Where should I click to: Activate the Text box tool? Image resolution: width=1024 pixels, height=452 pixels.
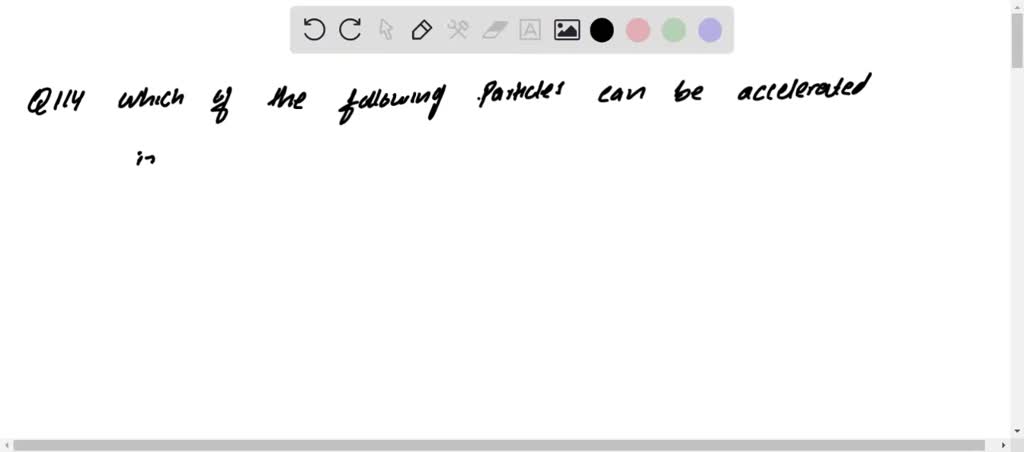click(x=530, y=30)
